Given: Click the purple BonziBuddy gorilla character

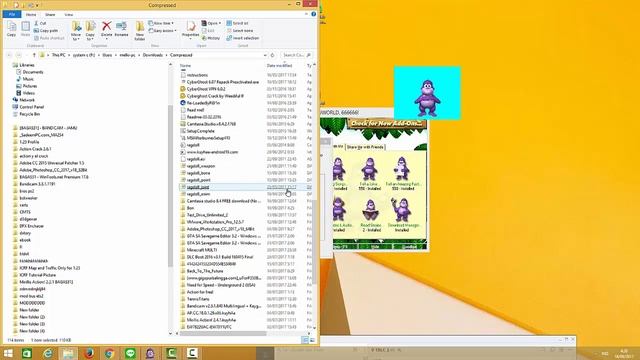Looking at the screenshot, I should tap(427, 98).
